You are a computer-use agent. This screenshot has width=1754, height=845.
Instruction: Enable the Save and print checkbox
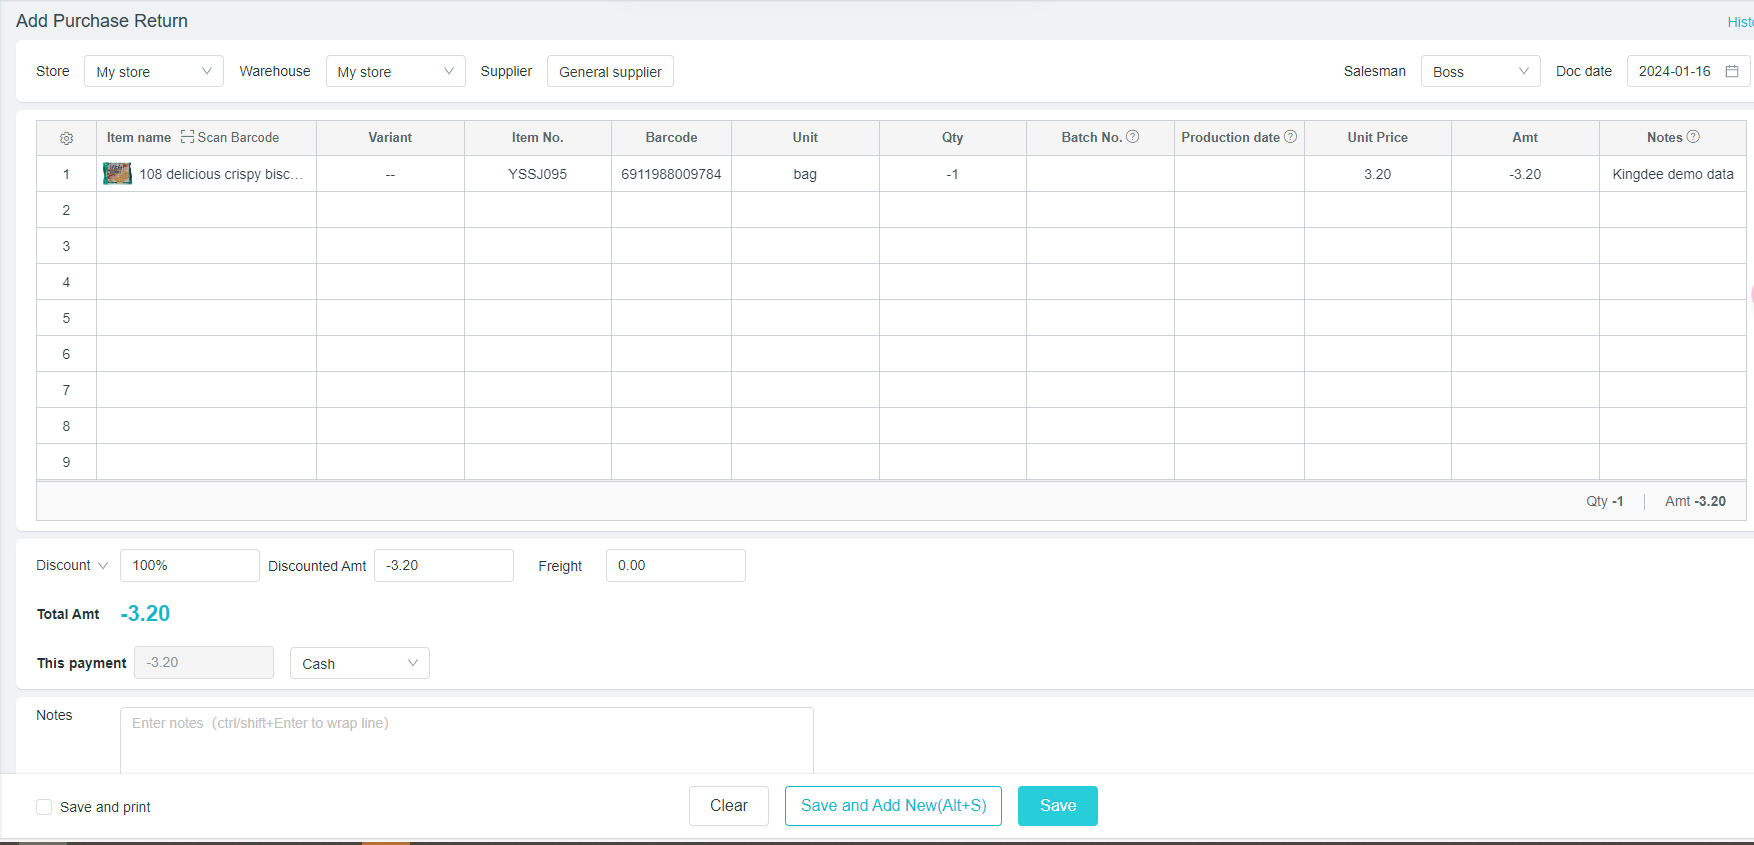click(x=44, y=807)
